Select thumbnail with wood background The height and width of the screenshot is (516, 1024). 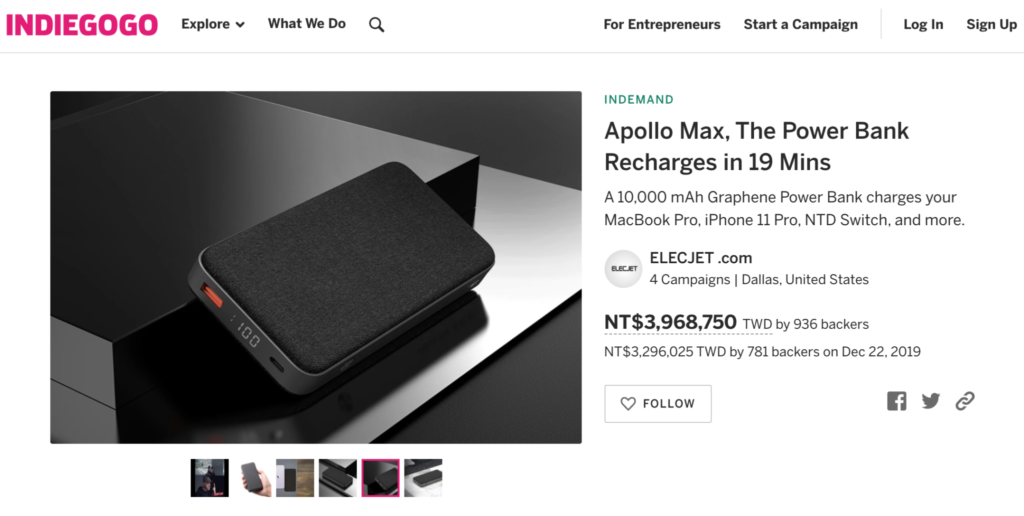tap(295, 478)
